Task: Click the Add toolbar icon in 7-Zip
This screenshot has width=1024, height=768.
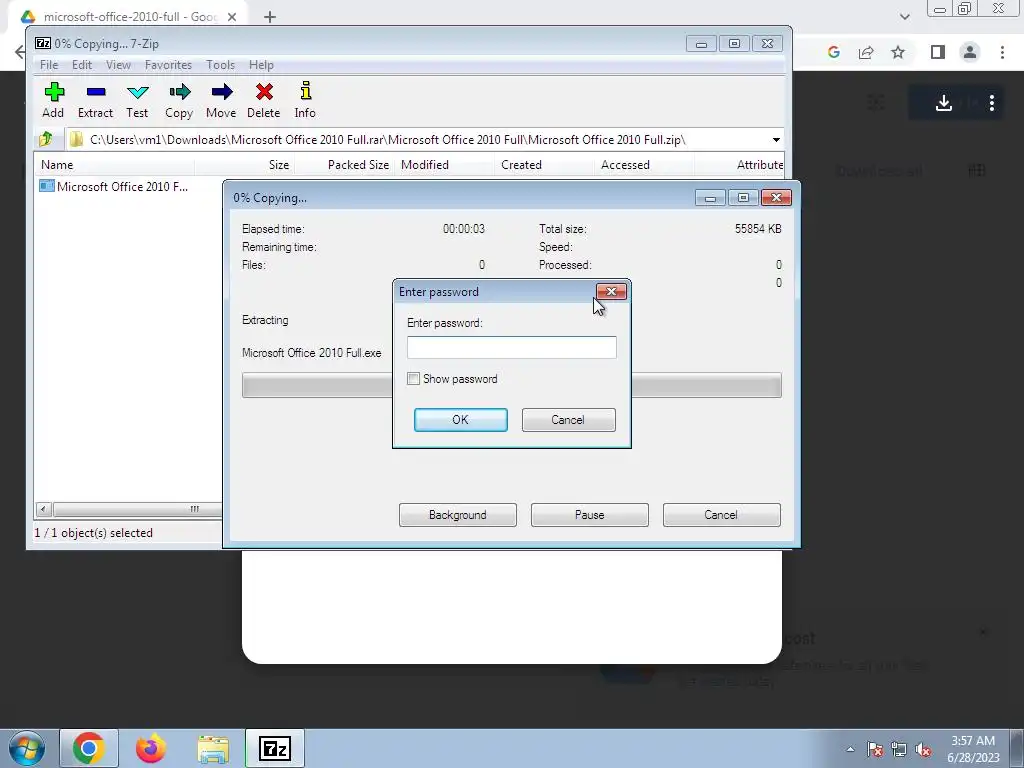Action: [54, 100]
